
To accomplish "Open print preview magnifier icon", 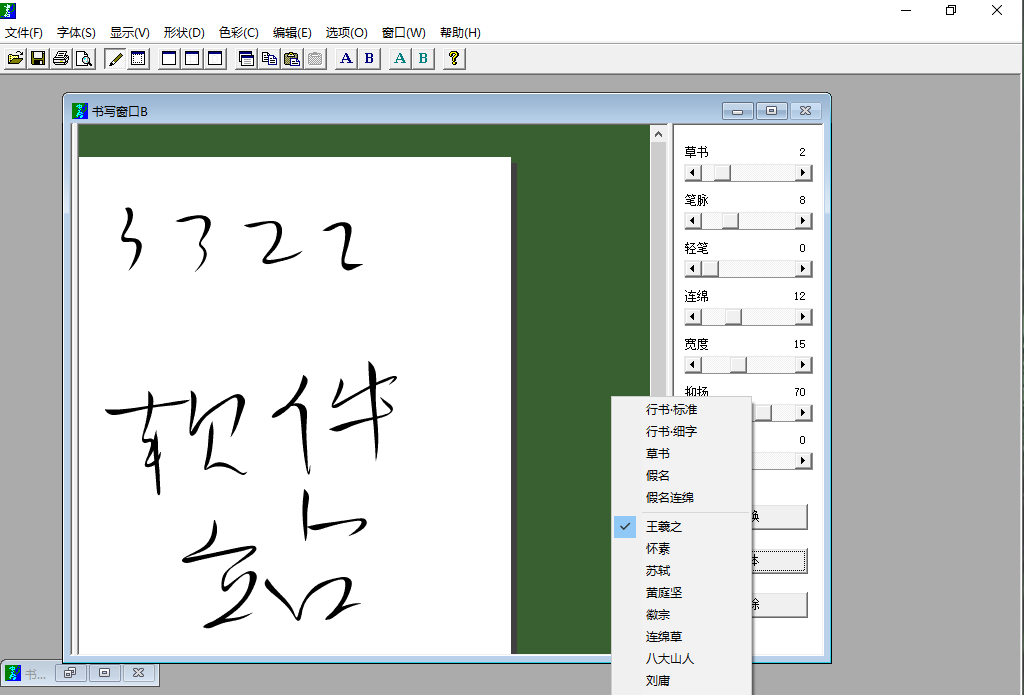I will point(84,59).
